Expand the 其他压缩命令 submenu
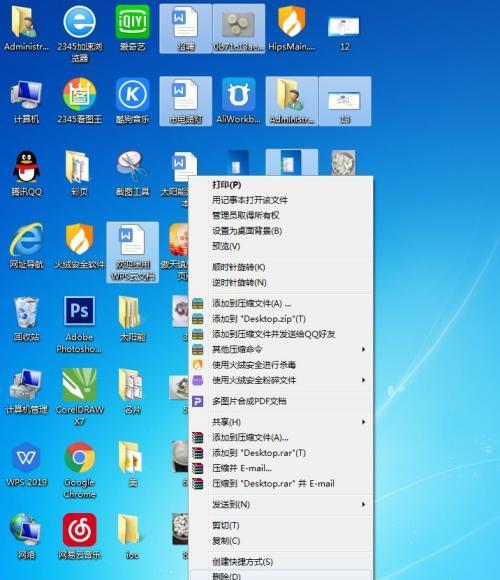 [281, 349]
